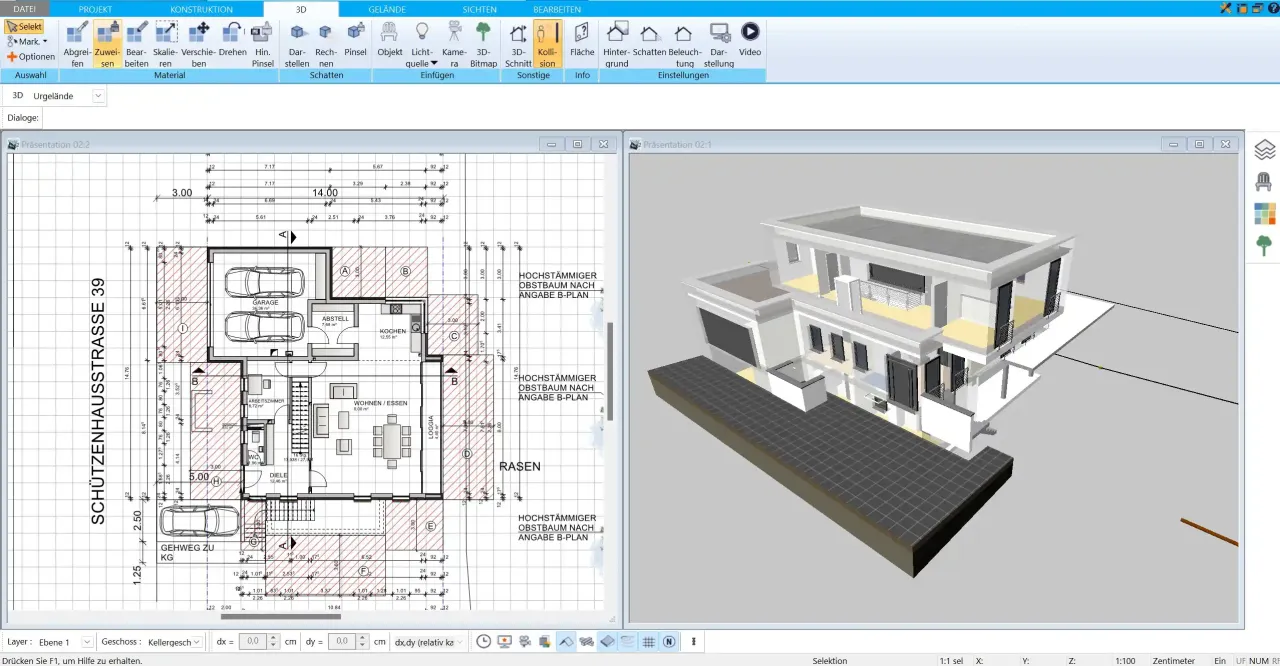Switch to the BEARBEITEN tab
1280x666 pixels.
click(557, 8)
